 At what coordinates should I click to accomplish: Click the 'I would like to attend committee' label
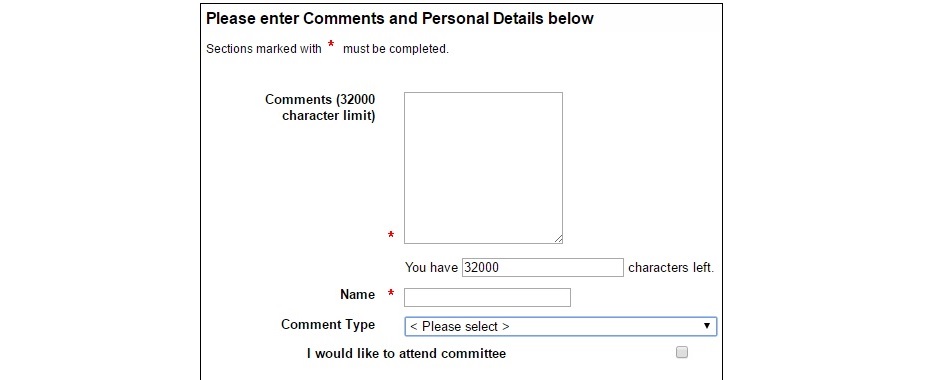[406, 354]
